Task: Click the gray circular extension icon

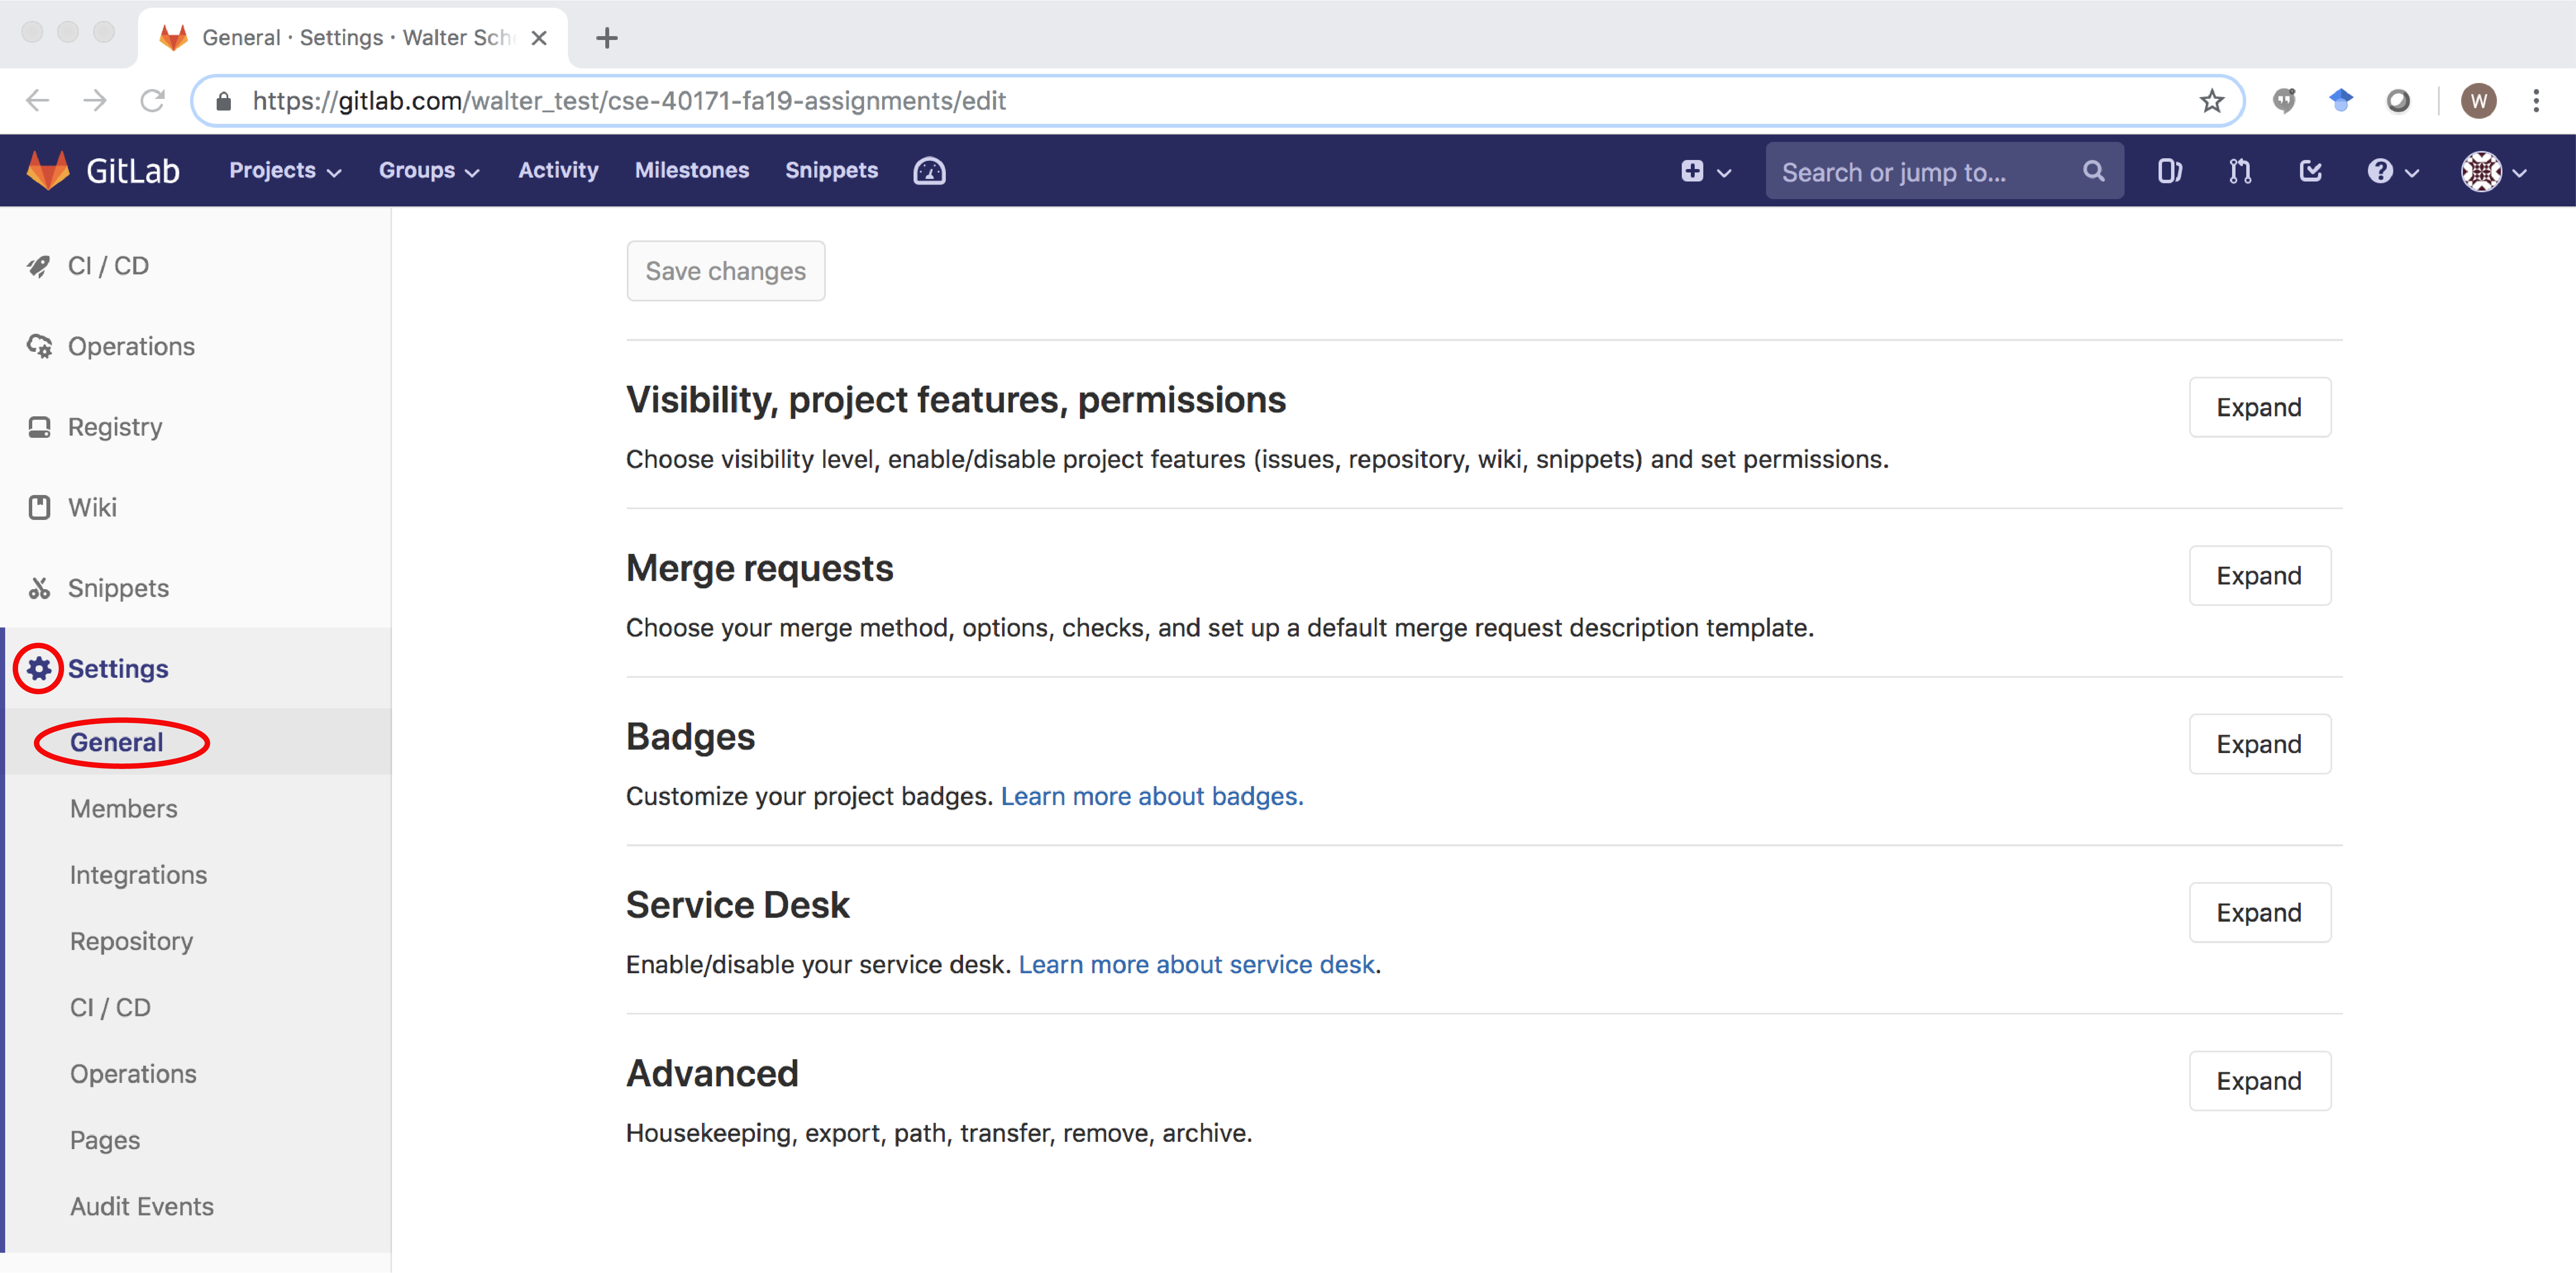Action: [2398, 101]
